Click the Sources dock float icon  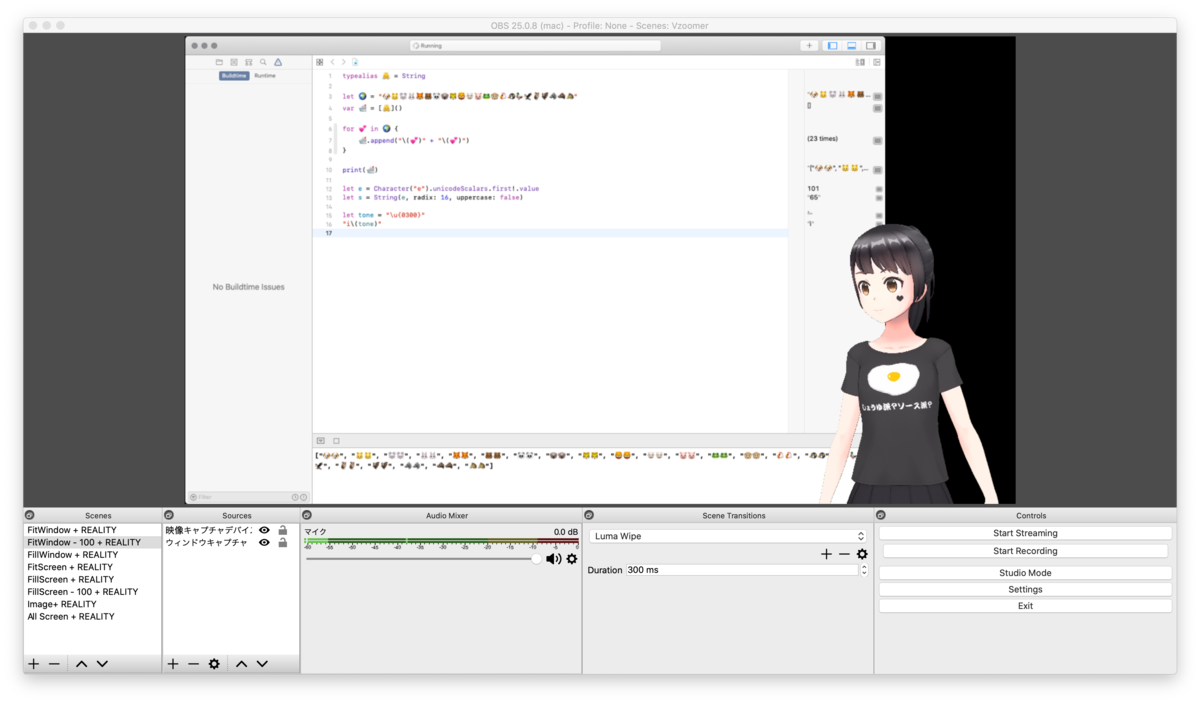click(168, 516)
